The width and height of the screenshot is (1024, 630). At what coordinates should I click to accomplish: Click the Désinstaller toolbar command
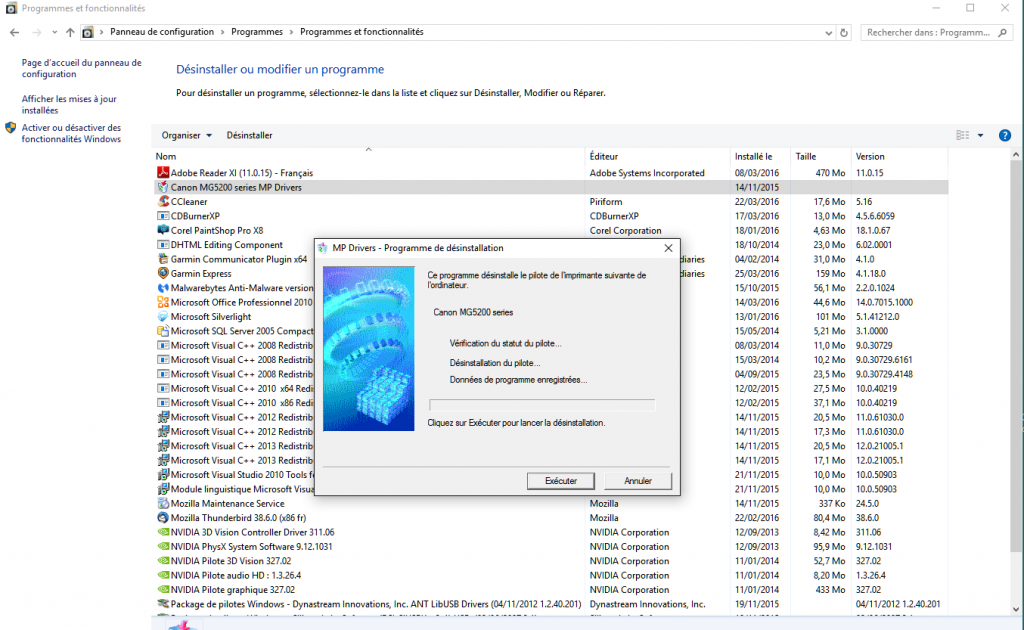(x=249, y=135)
